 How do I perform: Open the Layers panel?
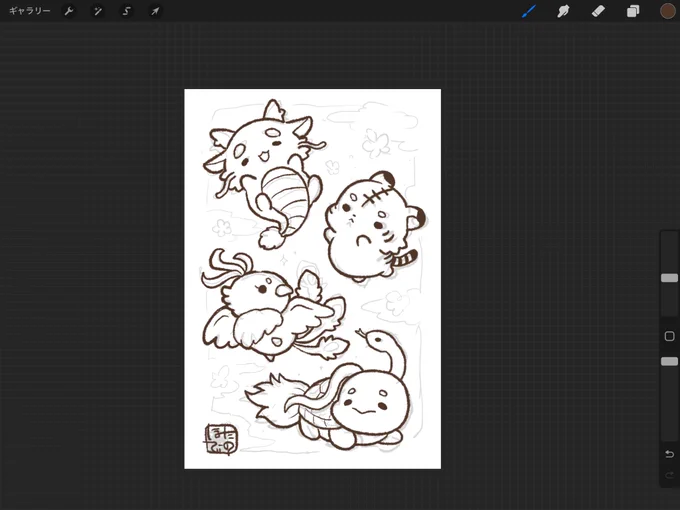point(633,11)
